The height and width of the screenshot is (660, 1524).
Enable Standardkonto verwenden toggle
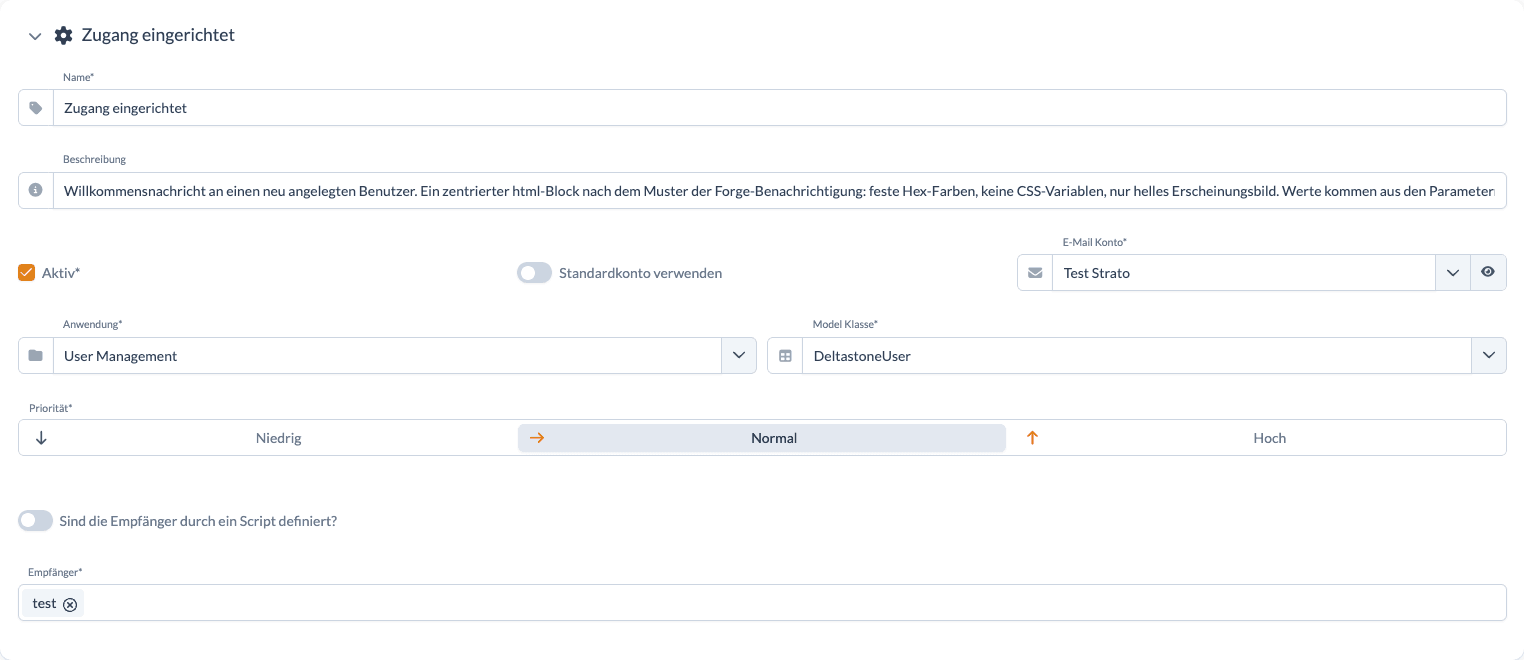tap(534, 273)
